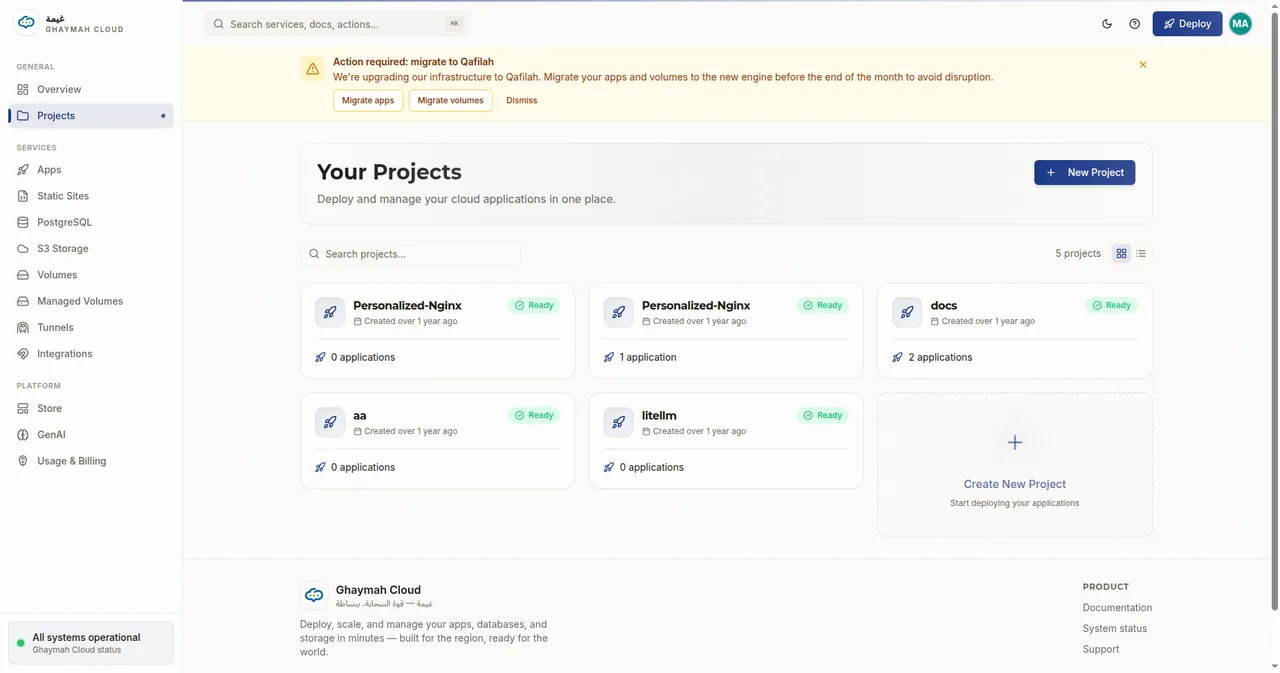
Task: Click the Migrate apps button
Action: pos(368,100)
